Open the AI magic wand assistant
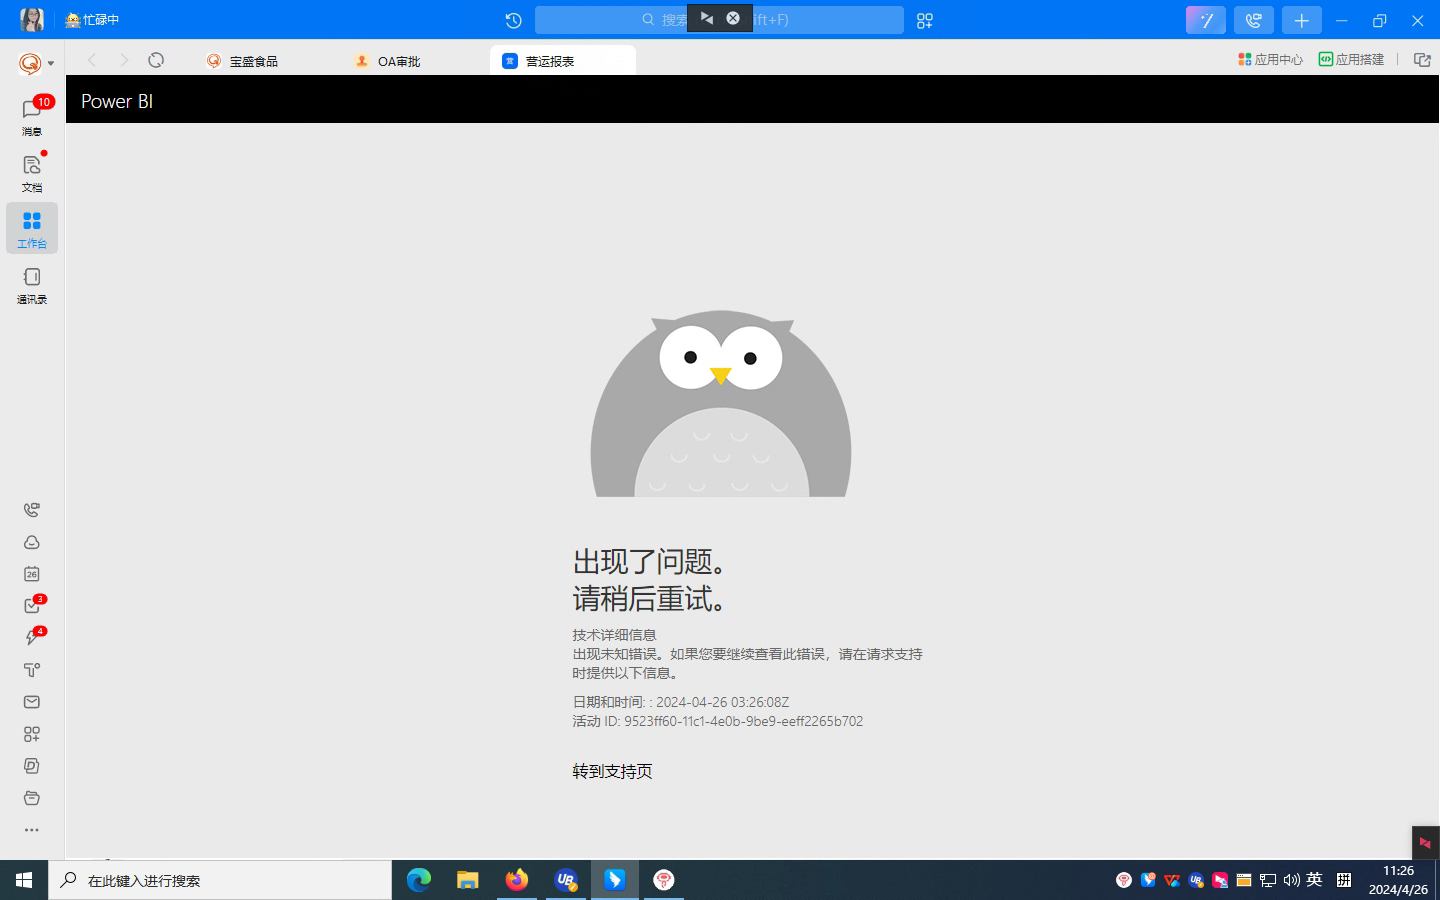Image resolution: width=1440 pixels, height=900 pixels. 1206,20
